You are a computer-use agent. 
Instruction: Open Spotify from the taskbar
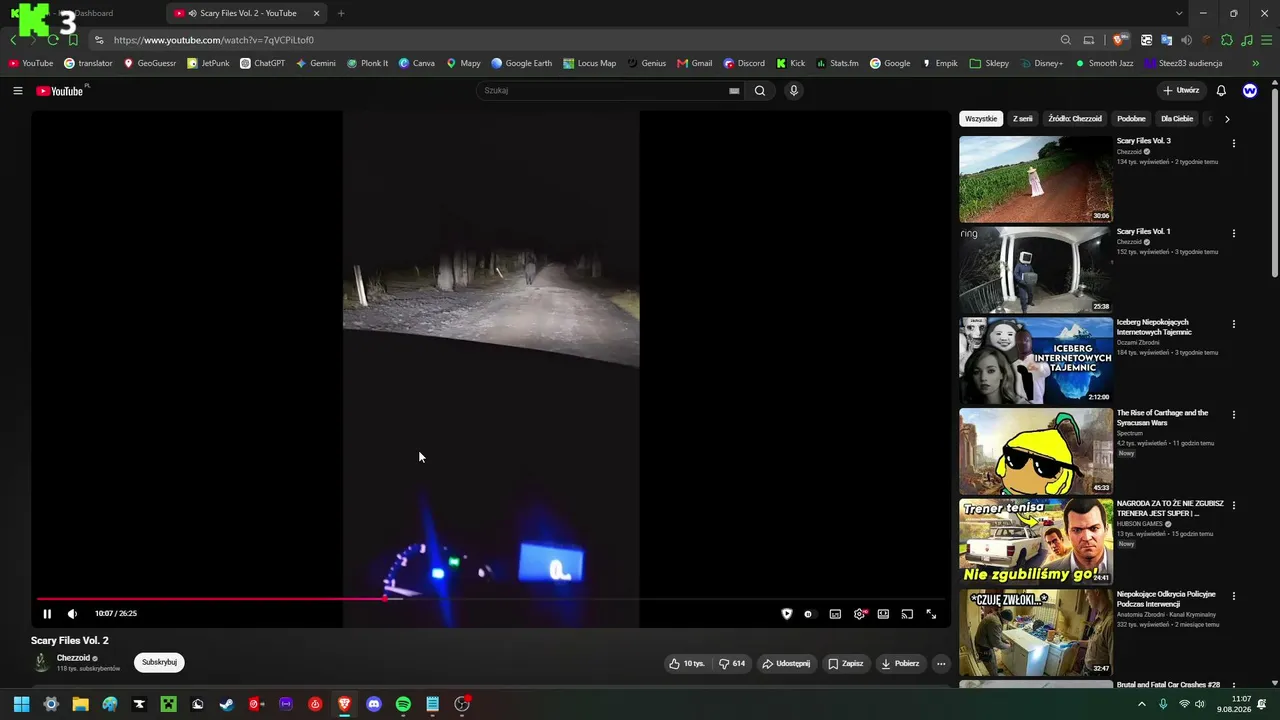click(403, 704)
